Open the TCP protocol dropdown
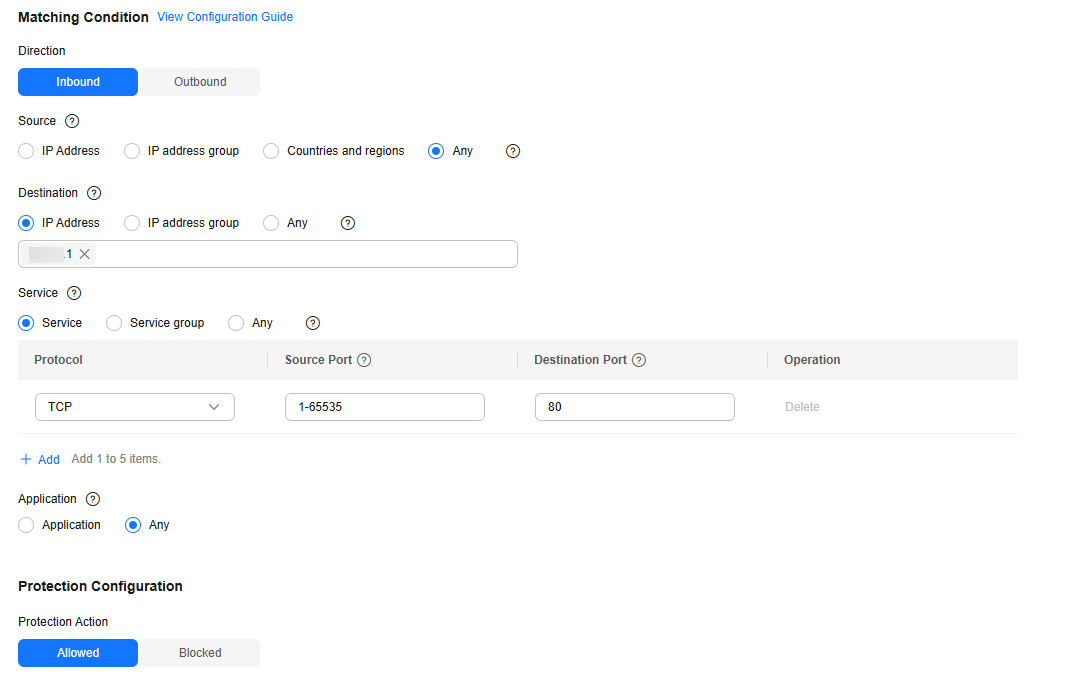 [134, 407]
